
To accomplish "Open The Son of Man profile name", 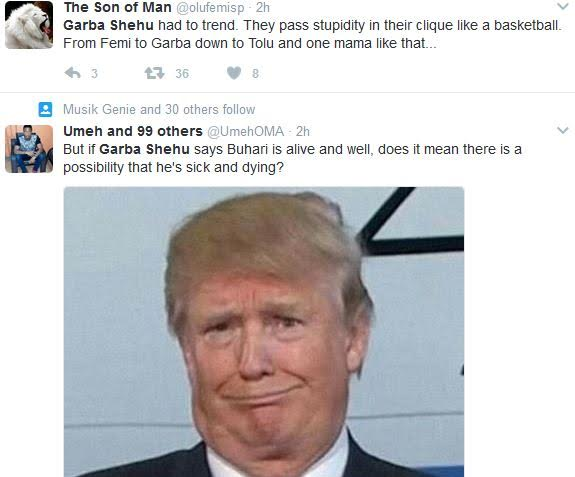I will 117,7.
